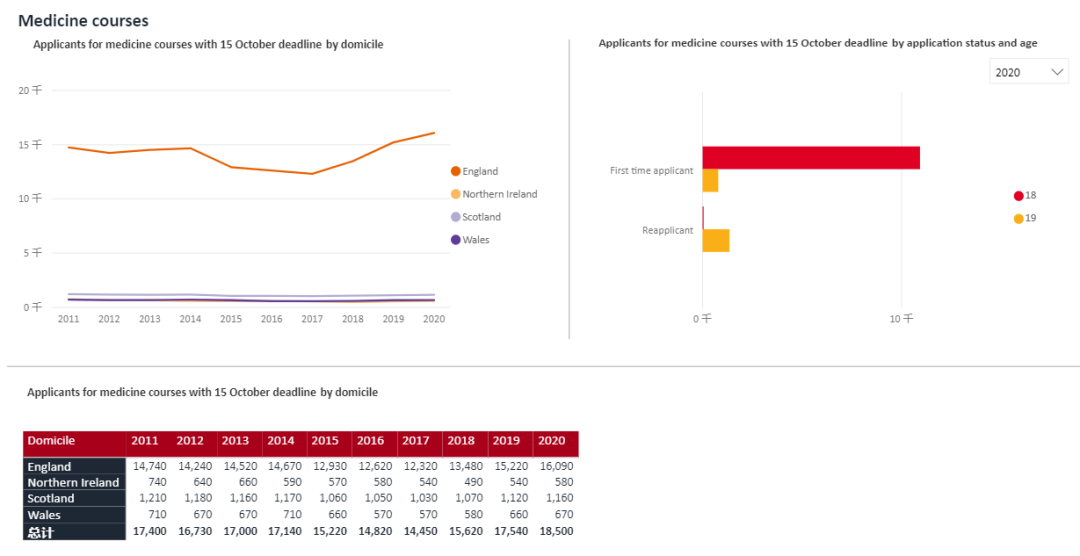Image resolution: width=1080 pixels, height=556 pixels.
Task: Click the yellow Reapplicant bar
Action: point(716,240)
